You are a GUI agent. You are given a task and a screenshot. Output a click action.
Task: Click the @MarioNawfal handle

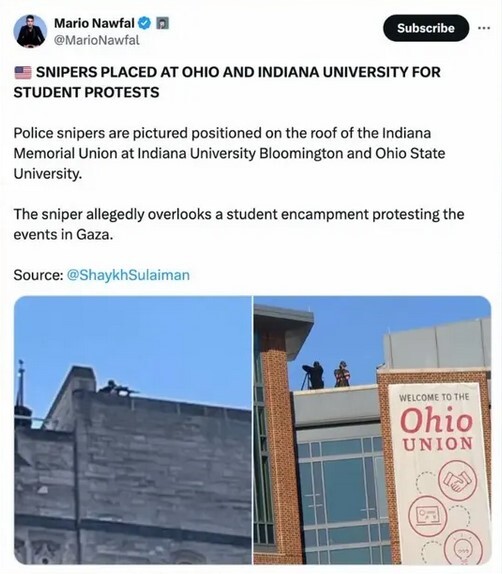click(x=97, y=40)
